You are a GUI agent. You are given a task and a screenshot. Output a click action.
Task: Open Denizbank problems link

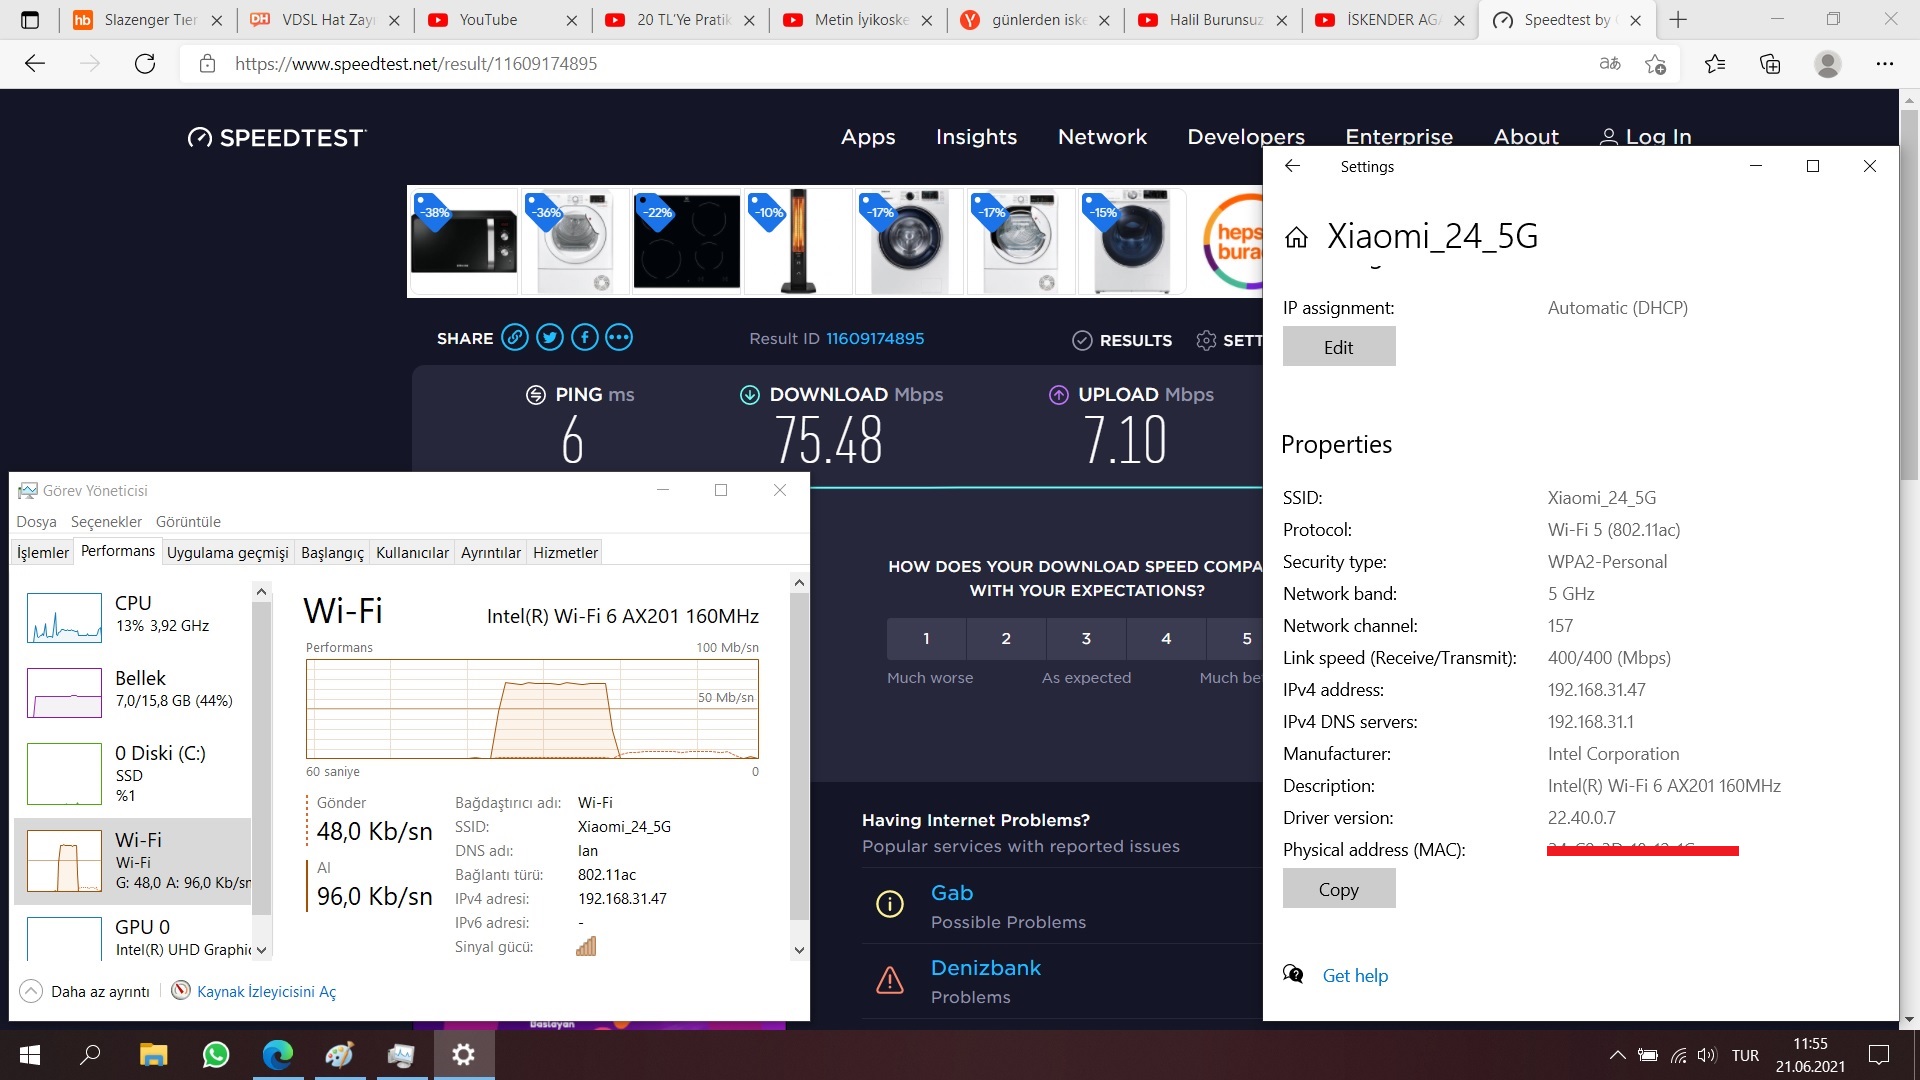(986, 967)
